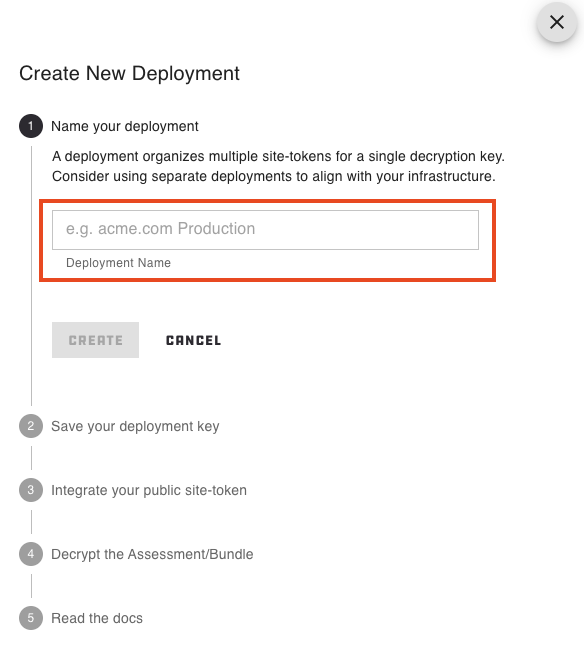
Task: Expand Integrate your public site-token step
Action: [149, 490]
